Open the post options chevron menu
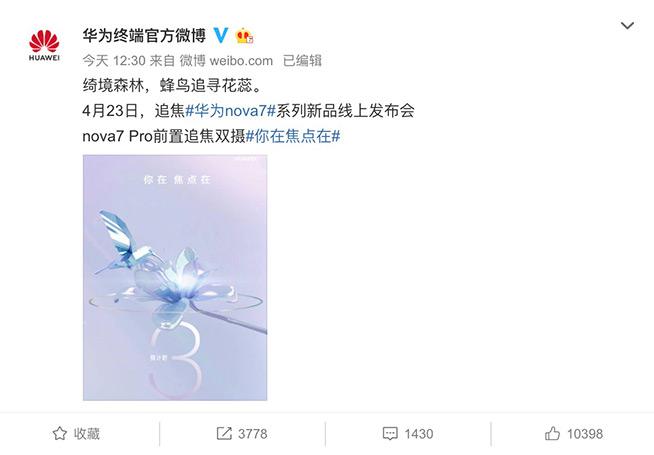The height and width of the screenshot is (455, 654). [x=627, y=26]
